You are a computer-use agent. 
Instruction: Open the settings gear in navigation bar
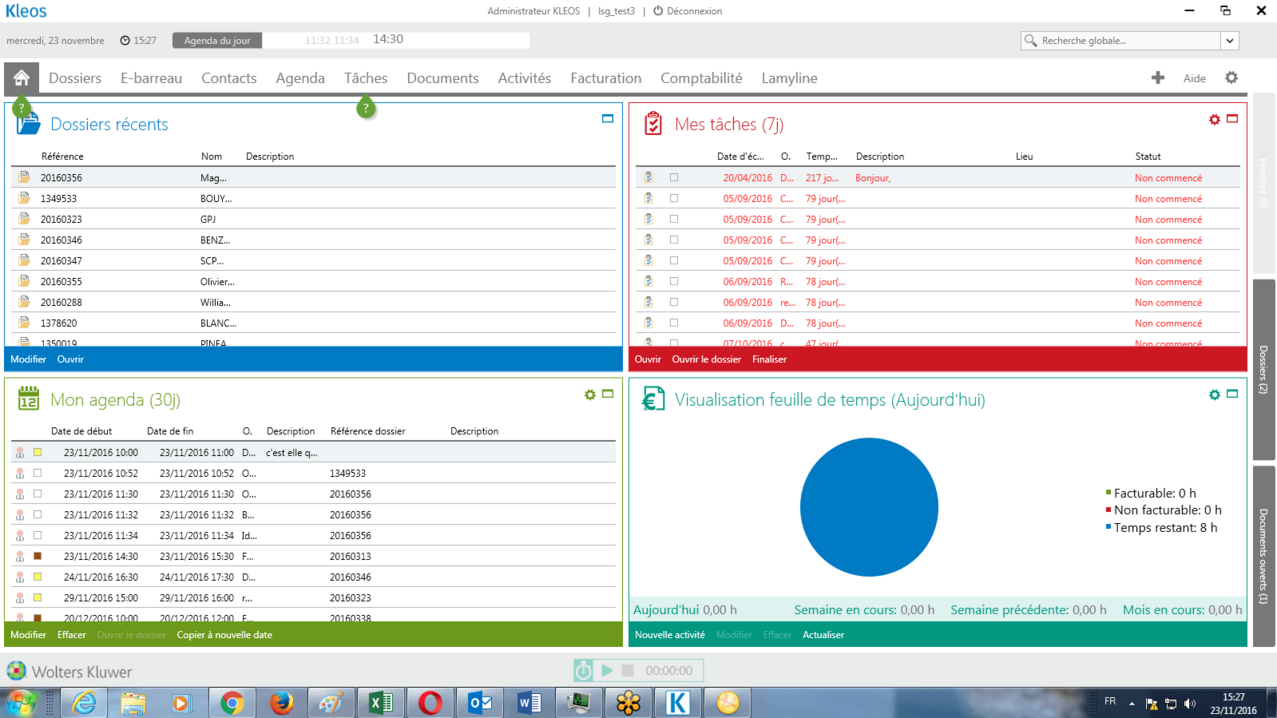(x=1231, y=78)
